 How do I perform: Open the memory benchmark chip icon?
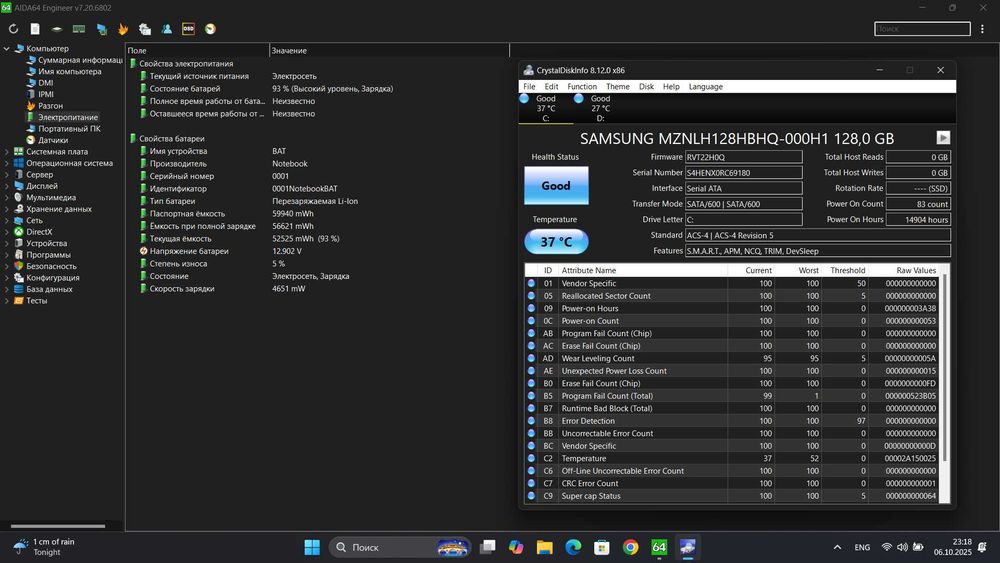(x=79, y=29)
